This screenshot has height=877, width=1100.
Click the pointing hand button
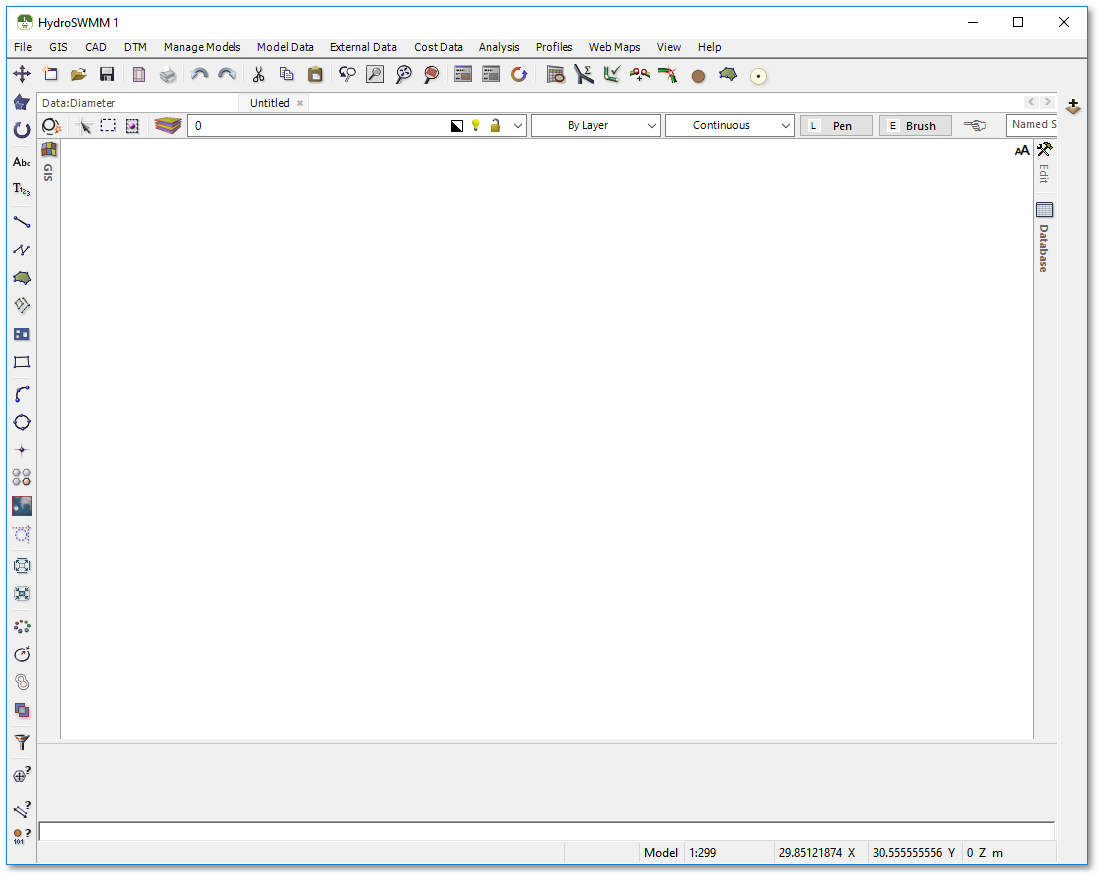pos(975,126)
